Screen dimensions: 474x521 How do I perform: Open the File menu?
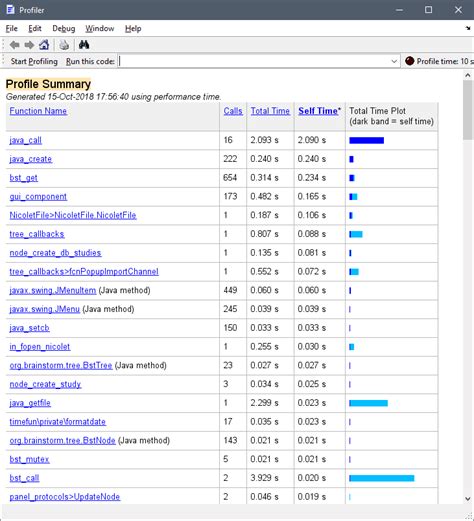[12, 29]
